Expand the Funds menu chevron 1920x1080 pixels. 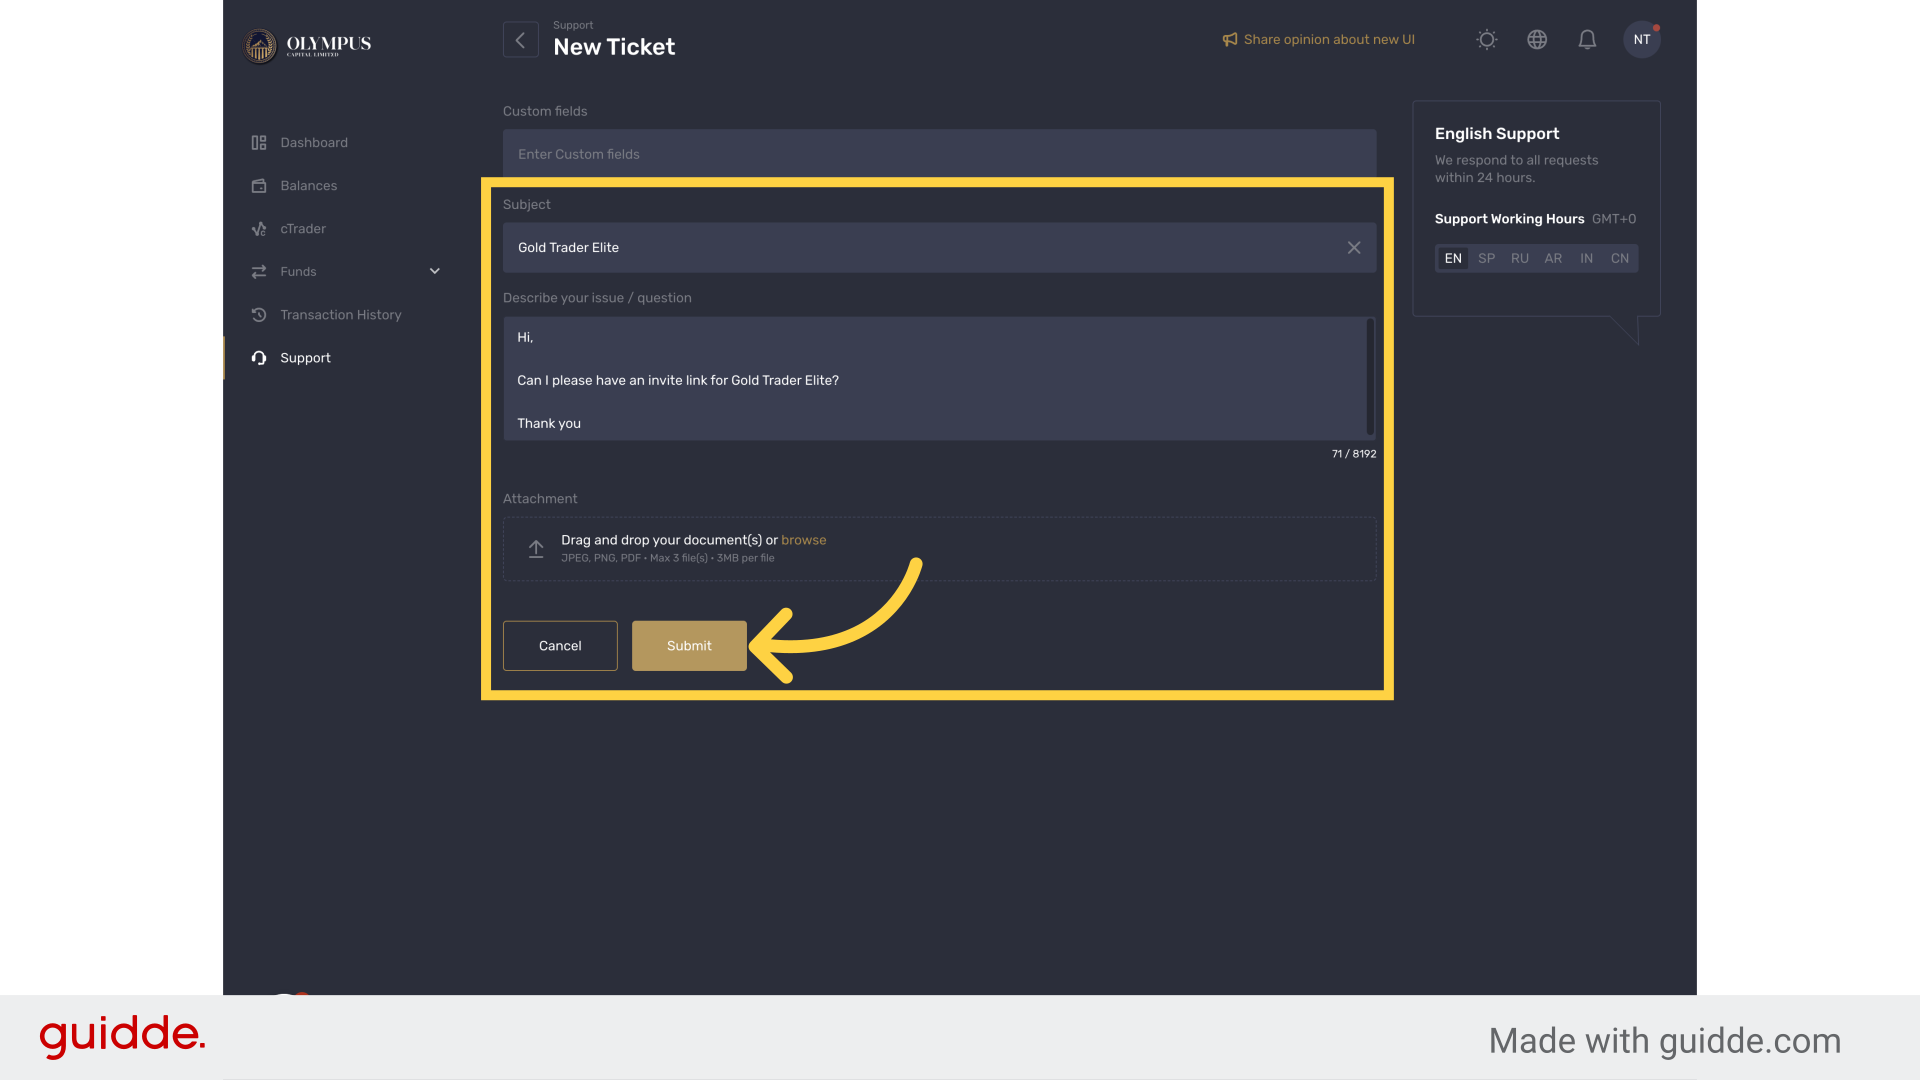pos(435,271)
